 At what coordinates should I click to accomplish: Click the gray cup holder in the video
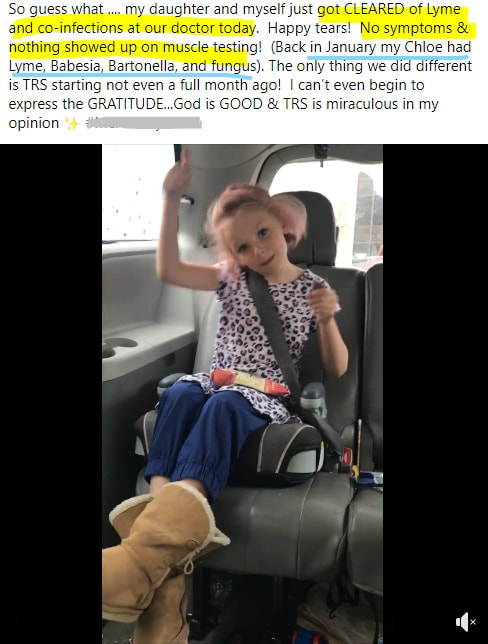[119, 346]
